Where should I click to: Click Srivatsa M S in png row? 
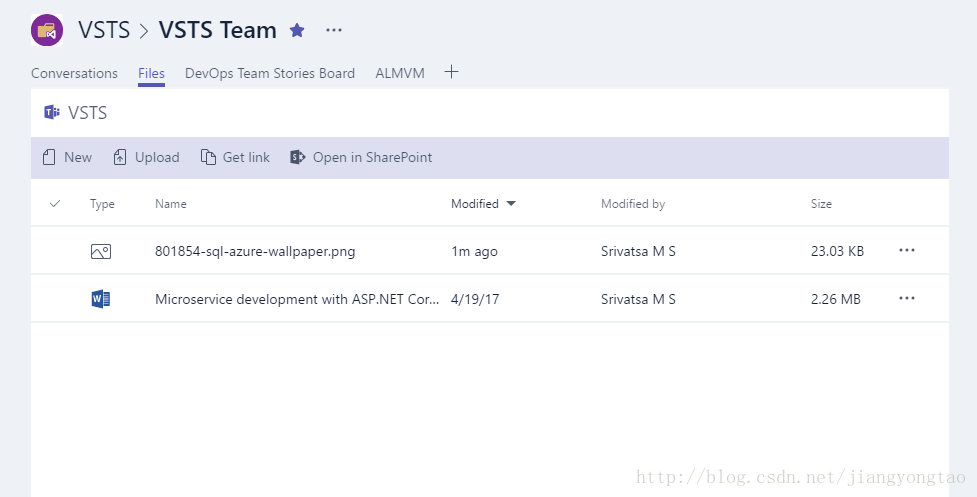pyautogui.click(x=638, y=252)
